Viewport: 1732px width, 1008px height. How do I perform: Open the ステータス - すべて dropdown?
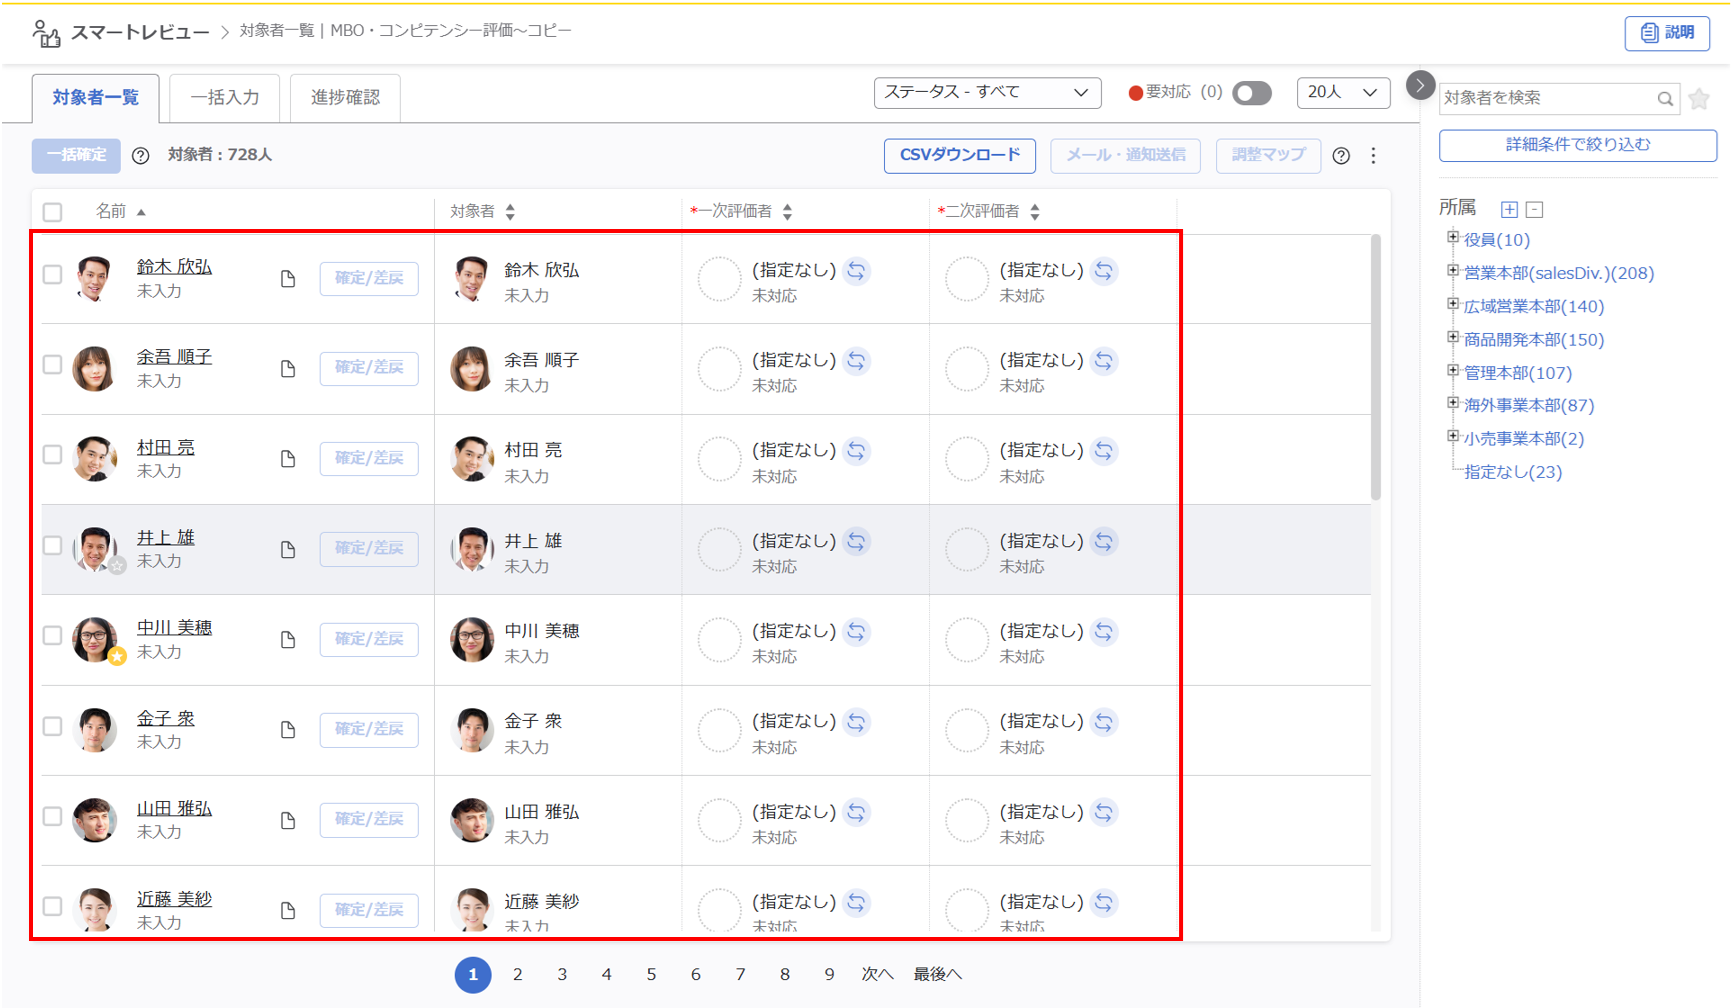(x=986, y=93)
